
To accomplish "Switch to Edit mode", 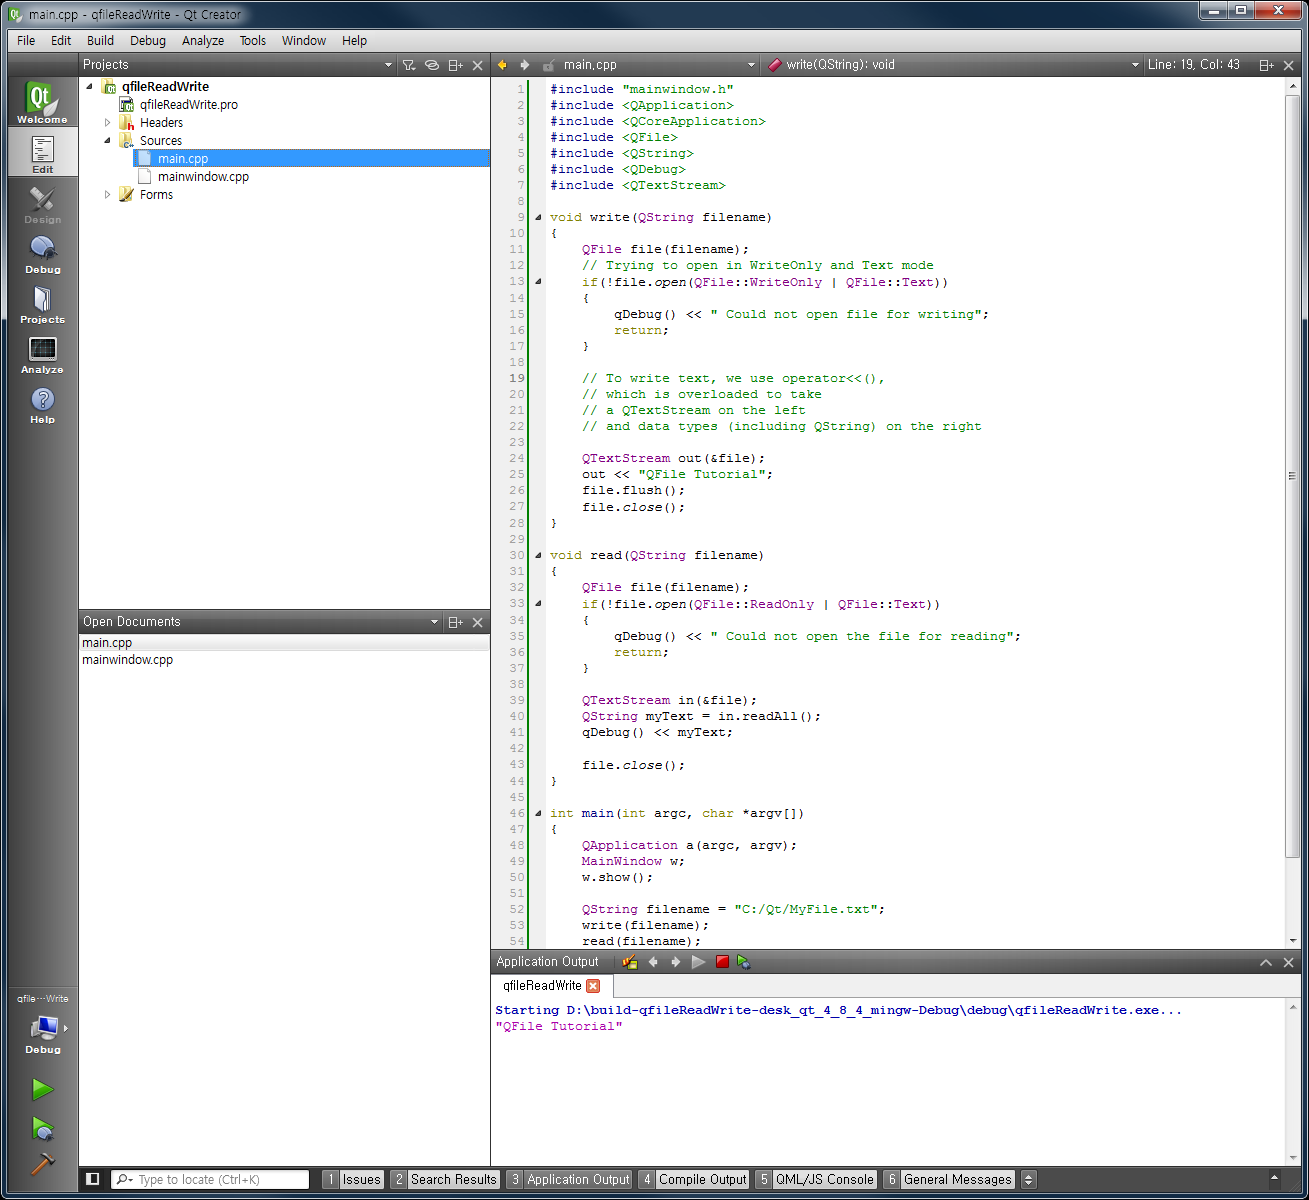I will coord(42,153).
